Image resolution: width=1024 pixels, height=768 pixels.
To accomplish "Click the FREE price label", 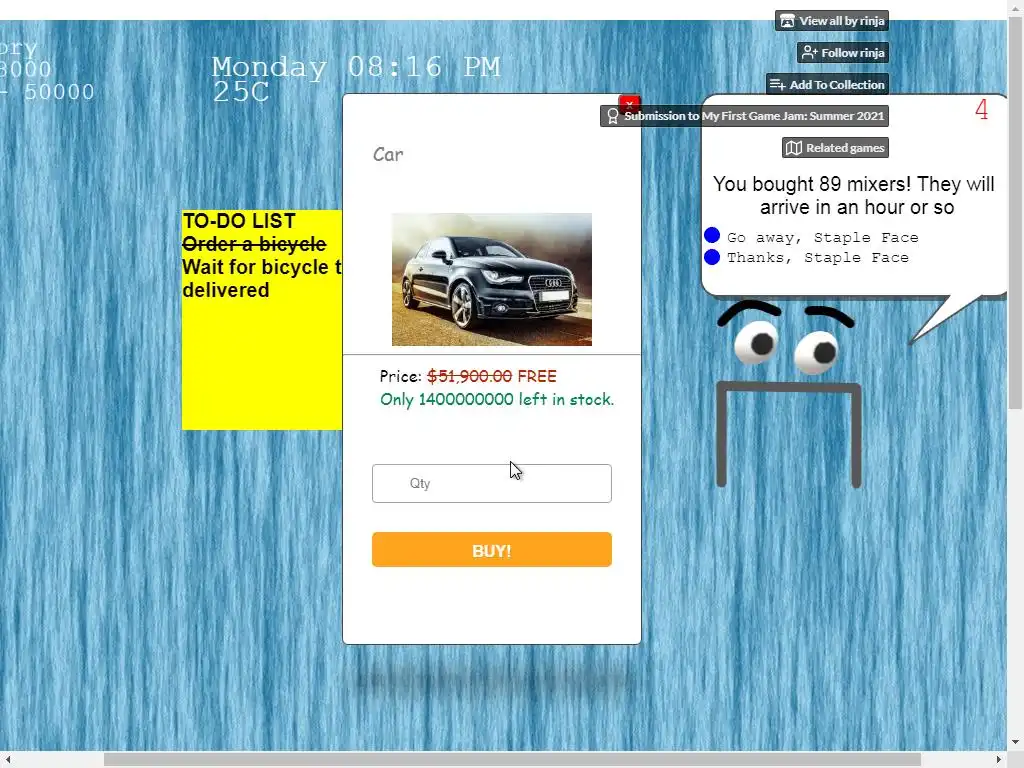I will (537, 376).
